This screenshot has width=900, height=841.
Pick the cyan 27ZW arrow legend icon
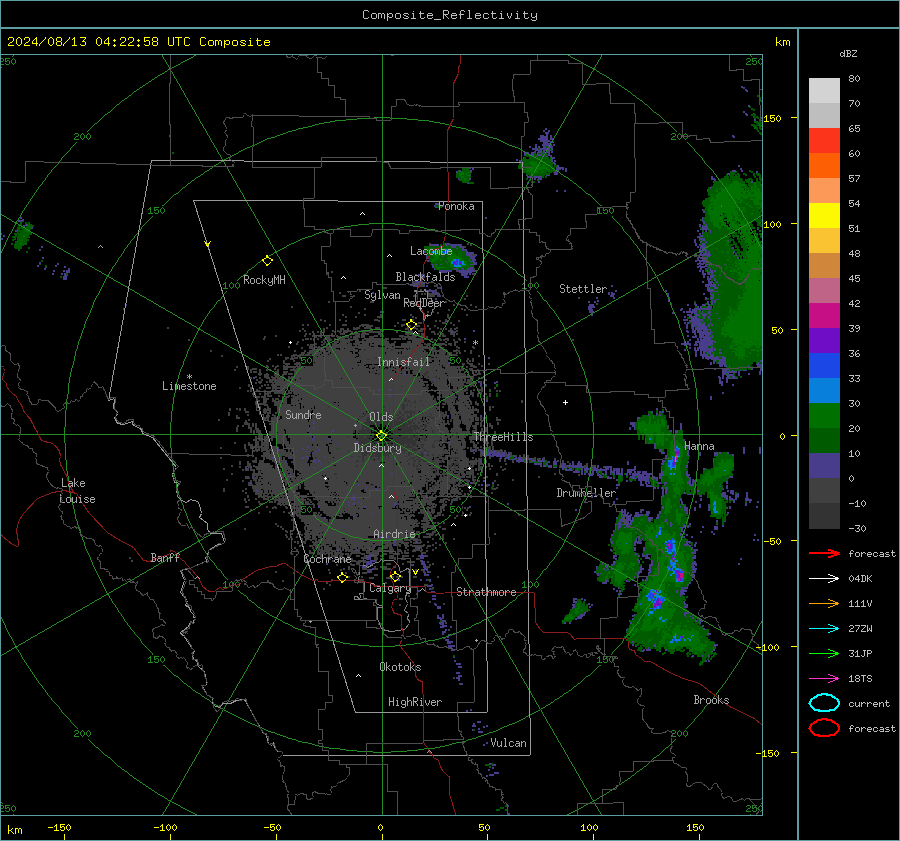click(x=824, y=629)
